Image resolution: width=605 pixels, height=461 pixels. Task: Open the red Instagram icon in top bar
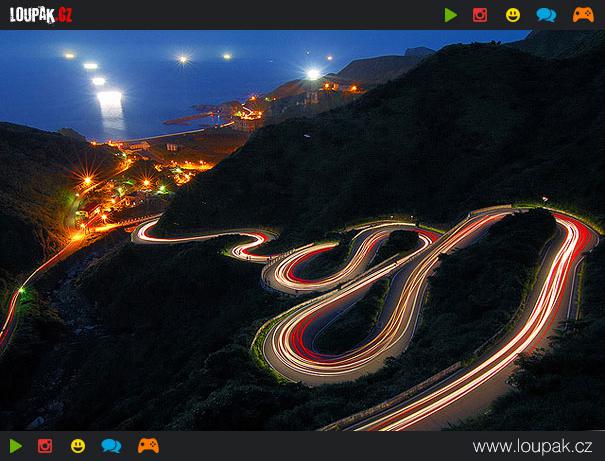480,15
